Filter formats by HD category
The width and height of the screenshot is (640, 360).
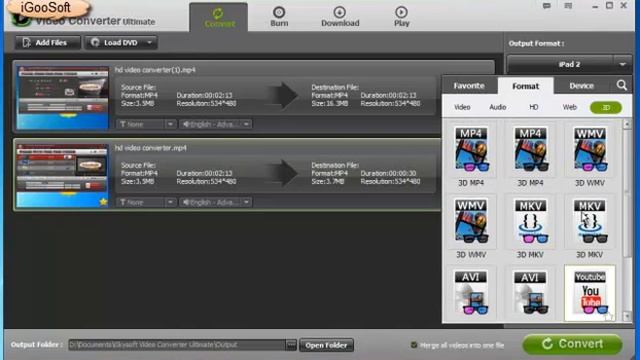[x=533, y=107]
